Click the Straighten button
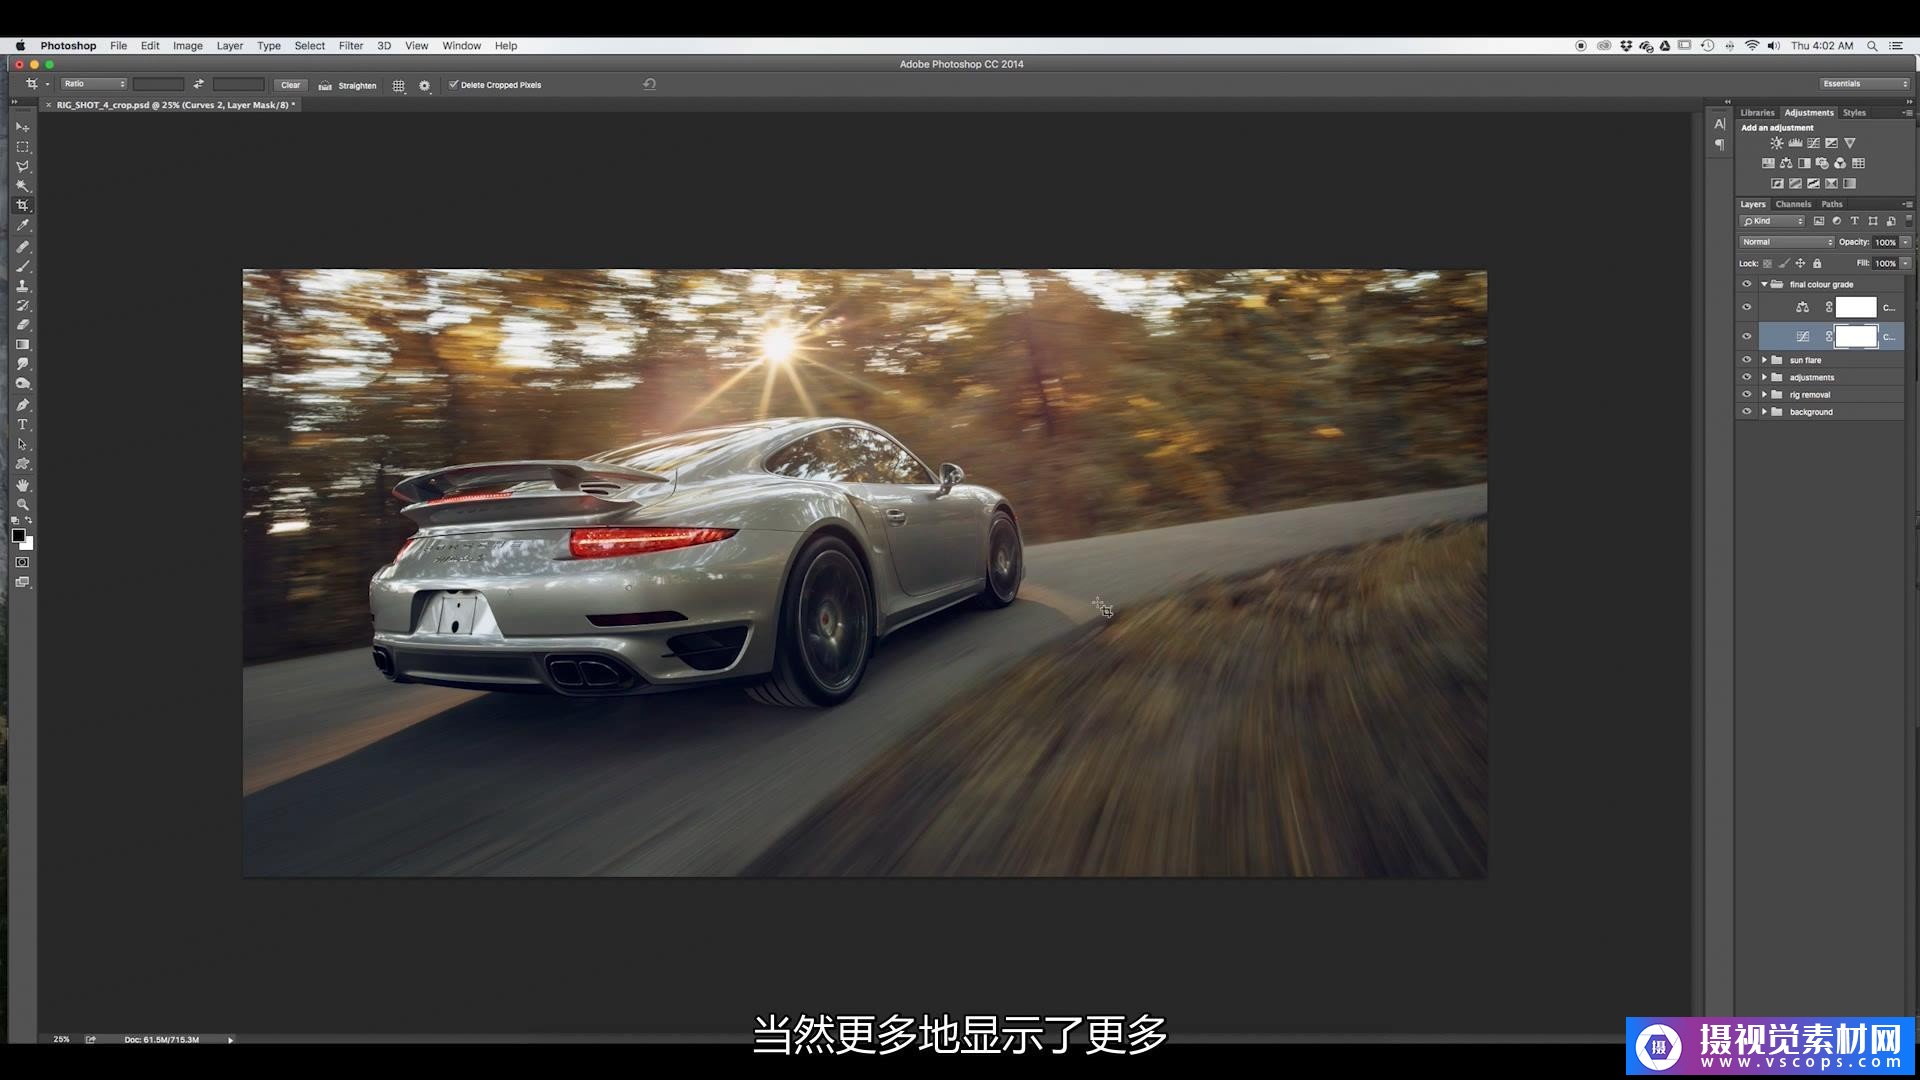The width and height of the screenshot is (1920, 1080). (x=348, y=85)
